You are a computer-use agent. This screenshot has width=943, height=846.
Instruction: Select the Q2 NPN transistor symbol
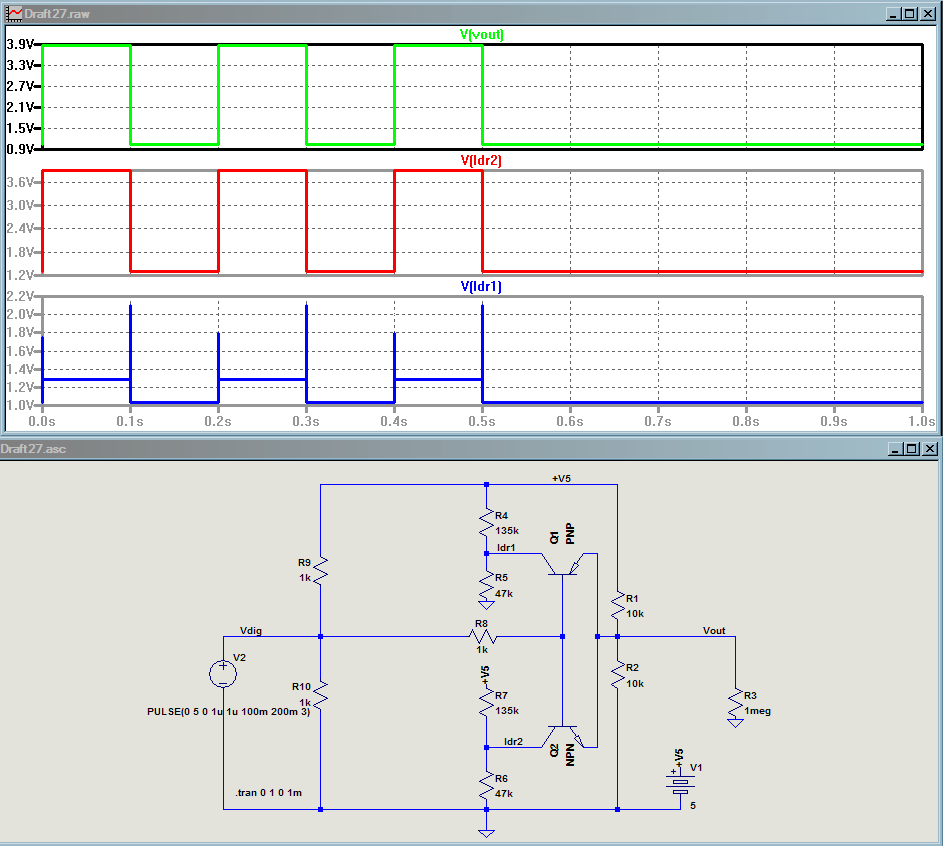[x=564, y=737]
